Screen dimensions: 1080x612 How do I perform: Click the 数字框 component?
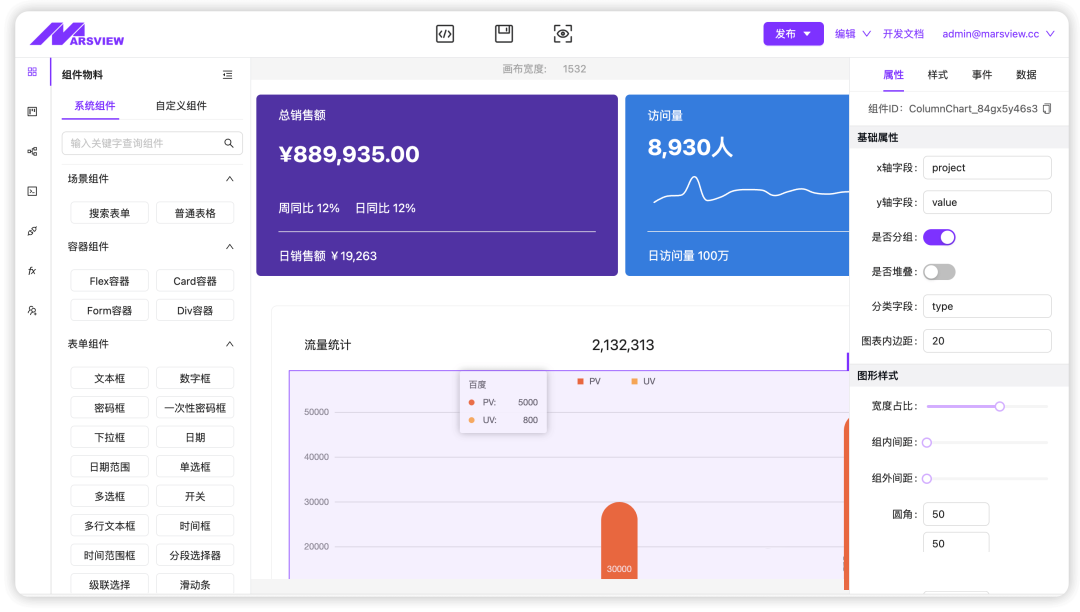pos(195,379)
